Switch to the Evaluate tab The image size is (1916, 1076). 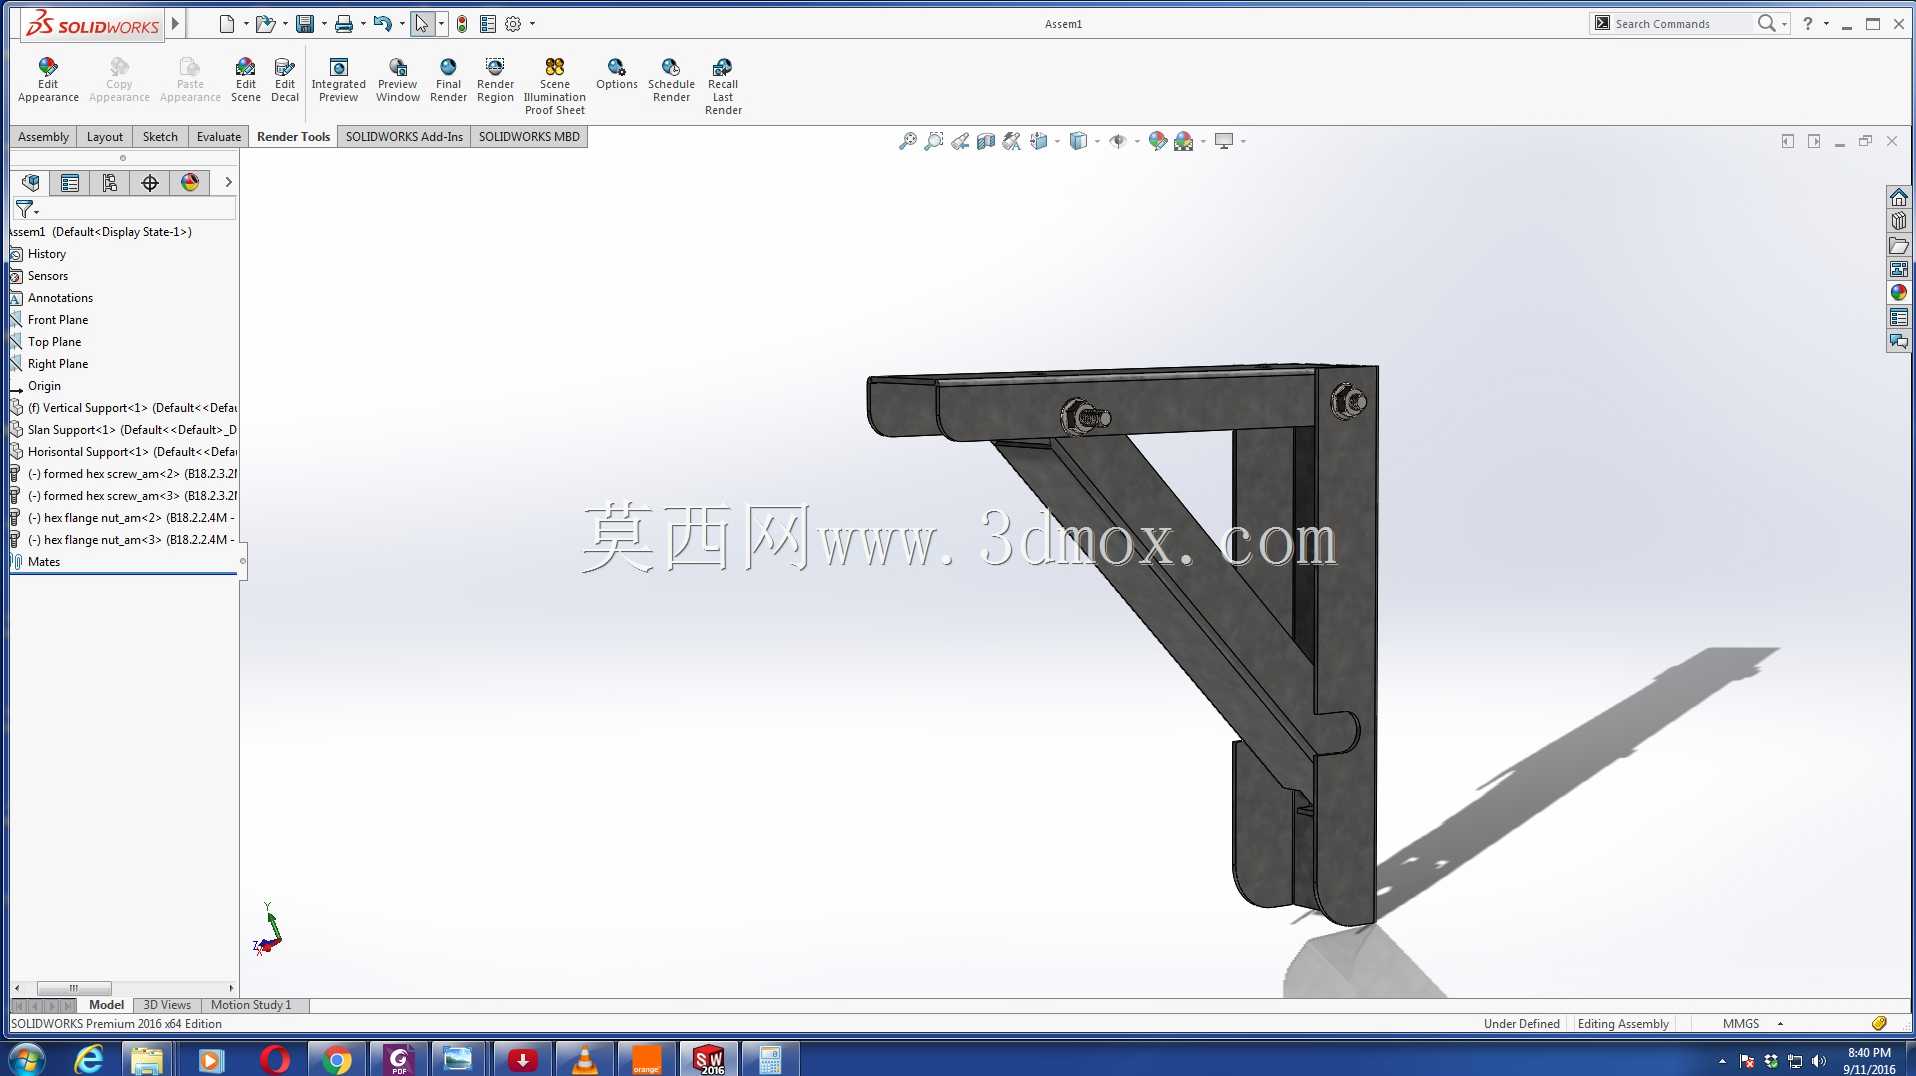(219, 137)
